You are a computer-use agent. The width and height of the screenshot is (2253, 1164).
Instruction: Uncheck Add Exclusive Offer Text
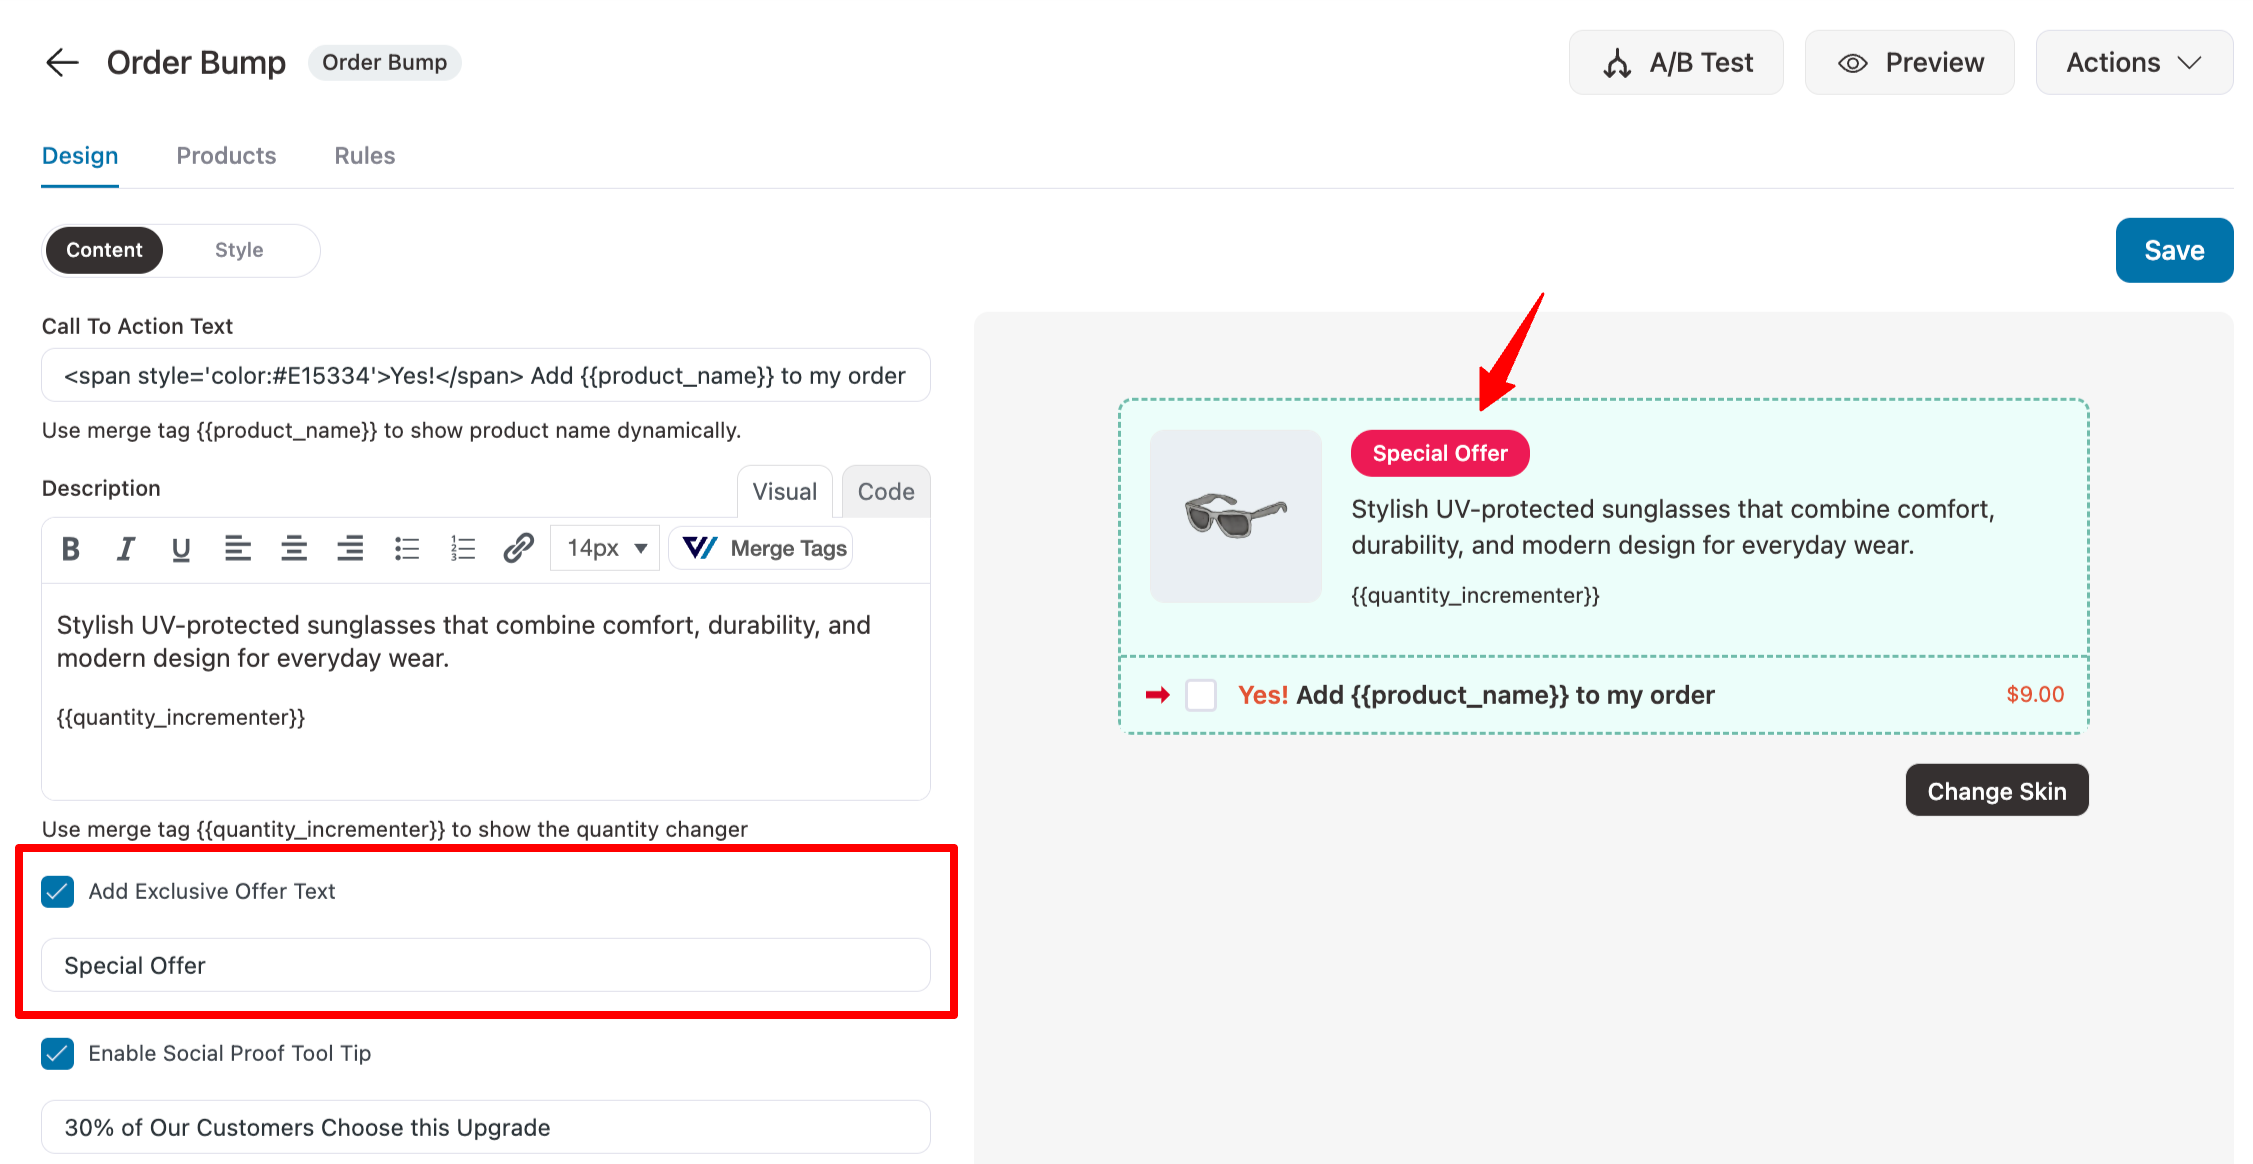point(58,891)
